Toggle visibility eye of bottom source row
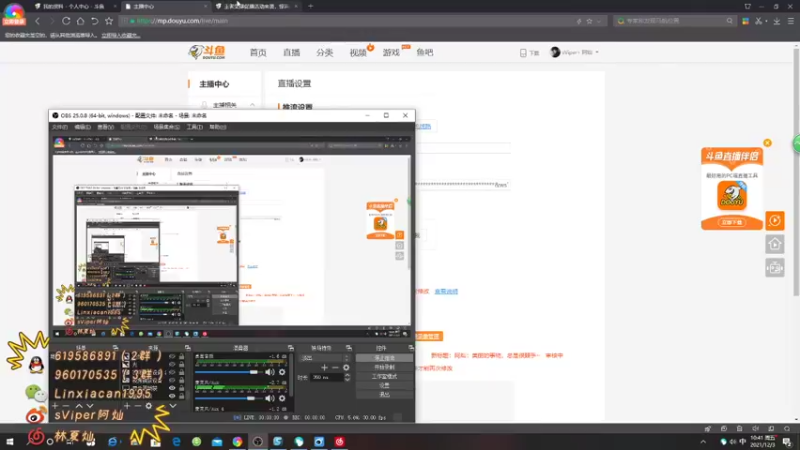 (x=172, y=395)
